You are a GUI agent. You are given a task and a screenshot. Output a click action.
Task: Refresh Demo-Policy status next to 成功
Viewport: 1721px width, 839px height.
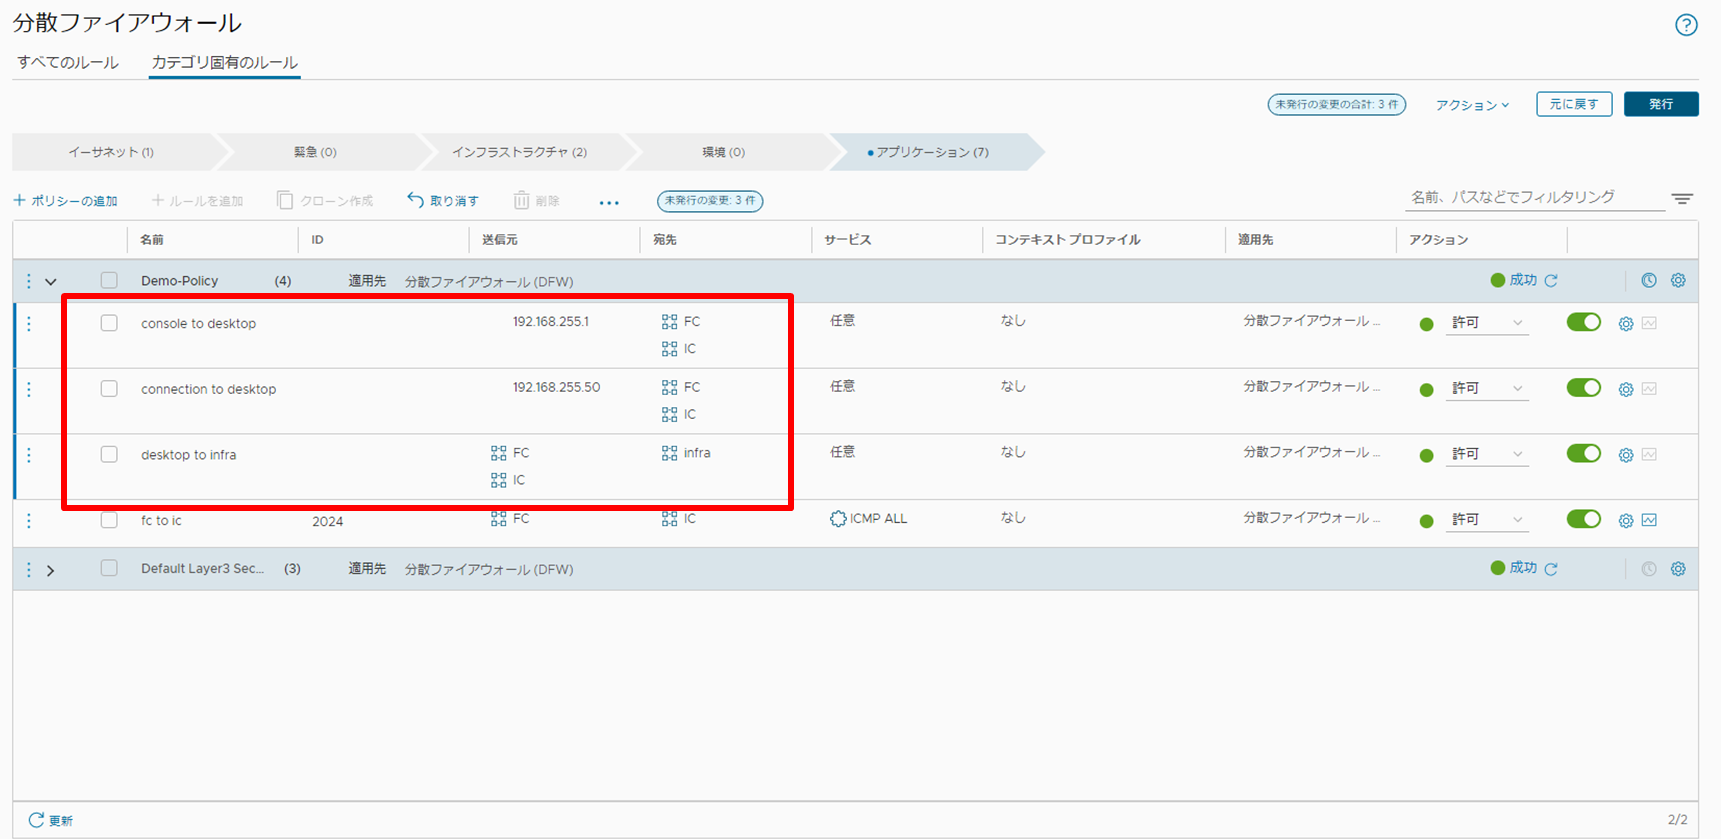pos(1551,281)
